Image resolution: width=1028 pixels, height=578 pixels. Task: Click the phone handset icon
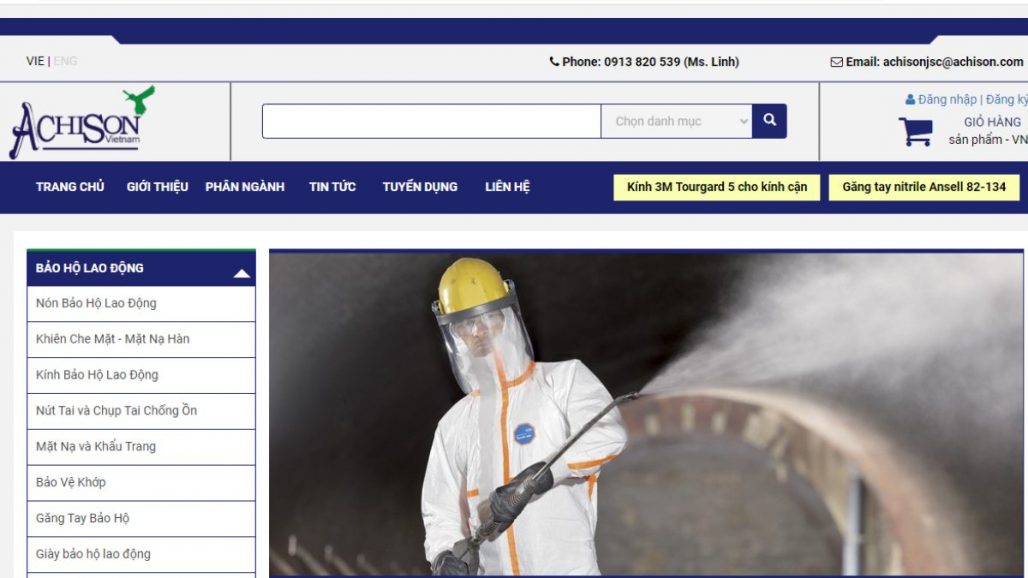554,61
